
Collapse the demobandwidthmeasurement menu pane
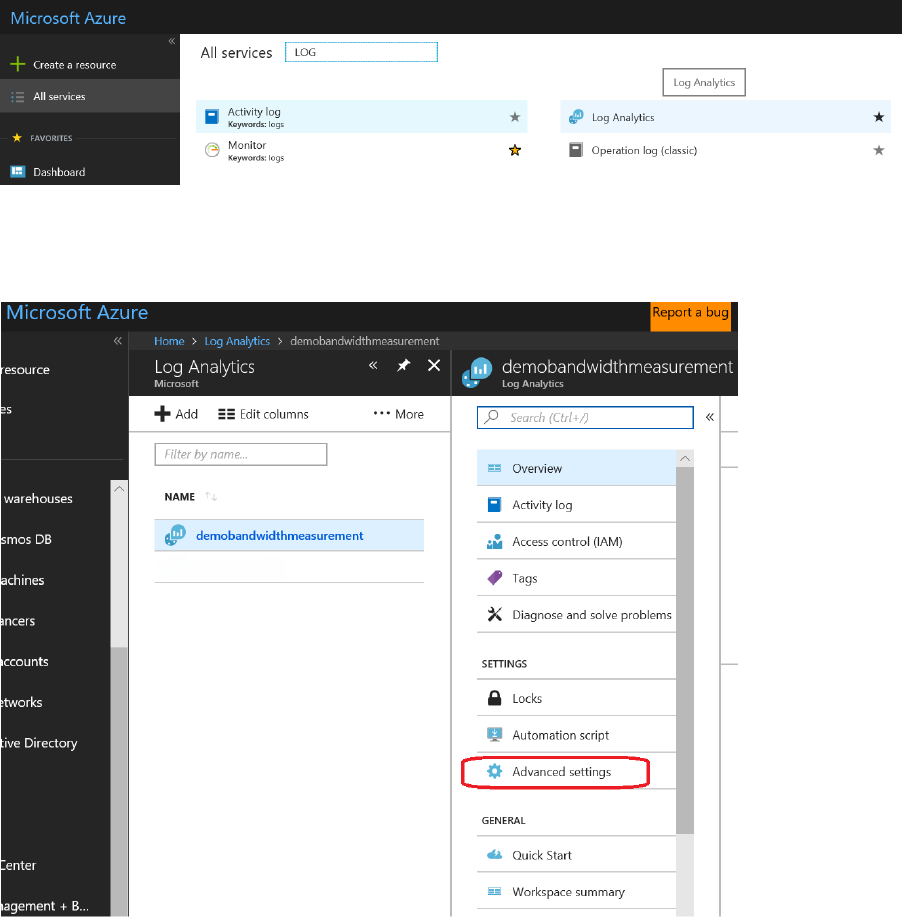coord(709,417)
